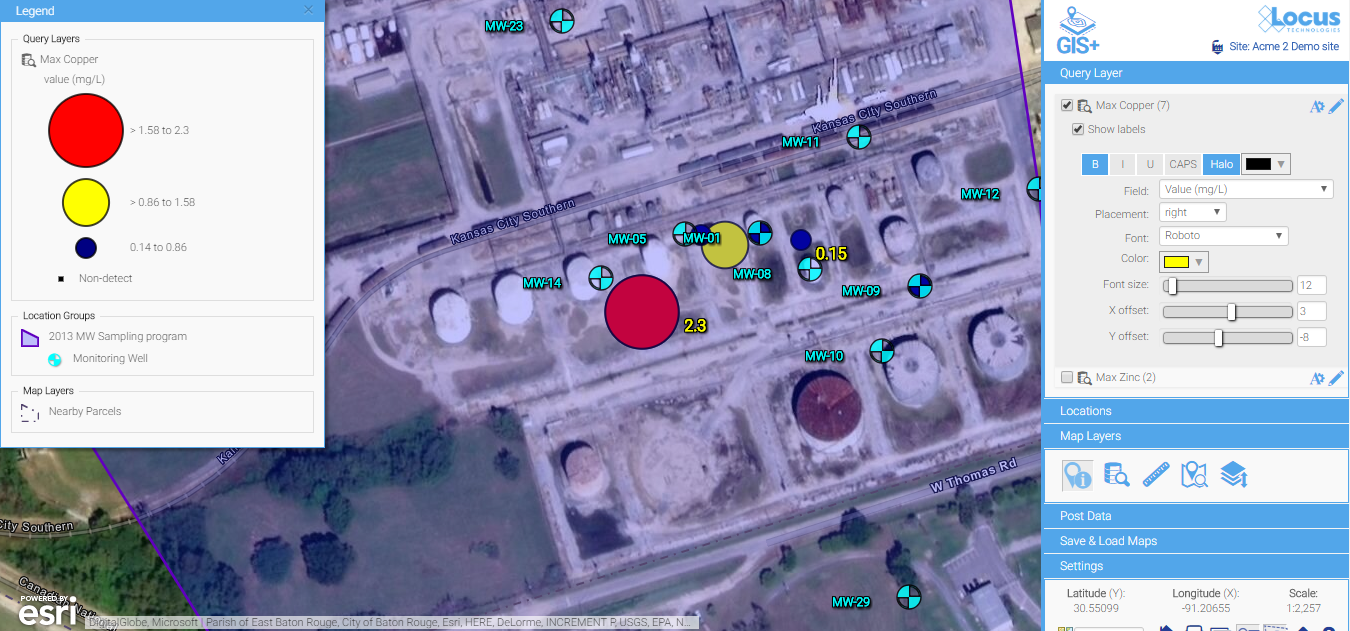Screen dimensions: 1350x631
Task: Open label settings for Max Copper layer
Action: click(1317, 106)
